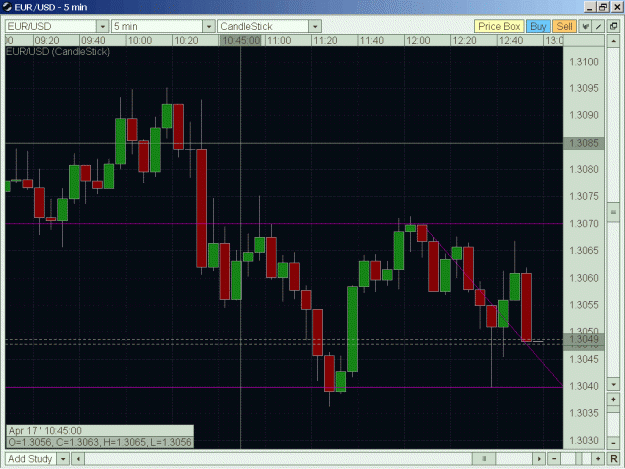This screenshot has width=625, height=469.
Task: Click the vertical zoom out minus button
Action: (x=613, y=443)
